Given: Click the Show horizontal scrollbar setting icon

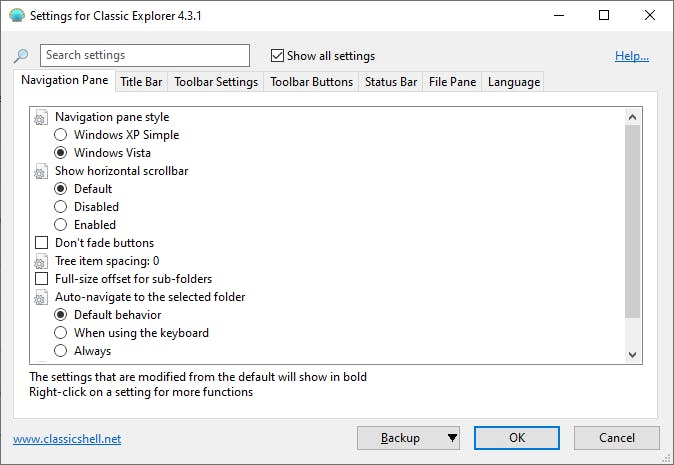Looking at the screenshot, I should 41,171.
